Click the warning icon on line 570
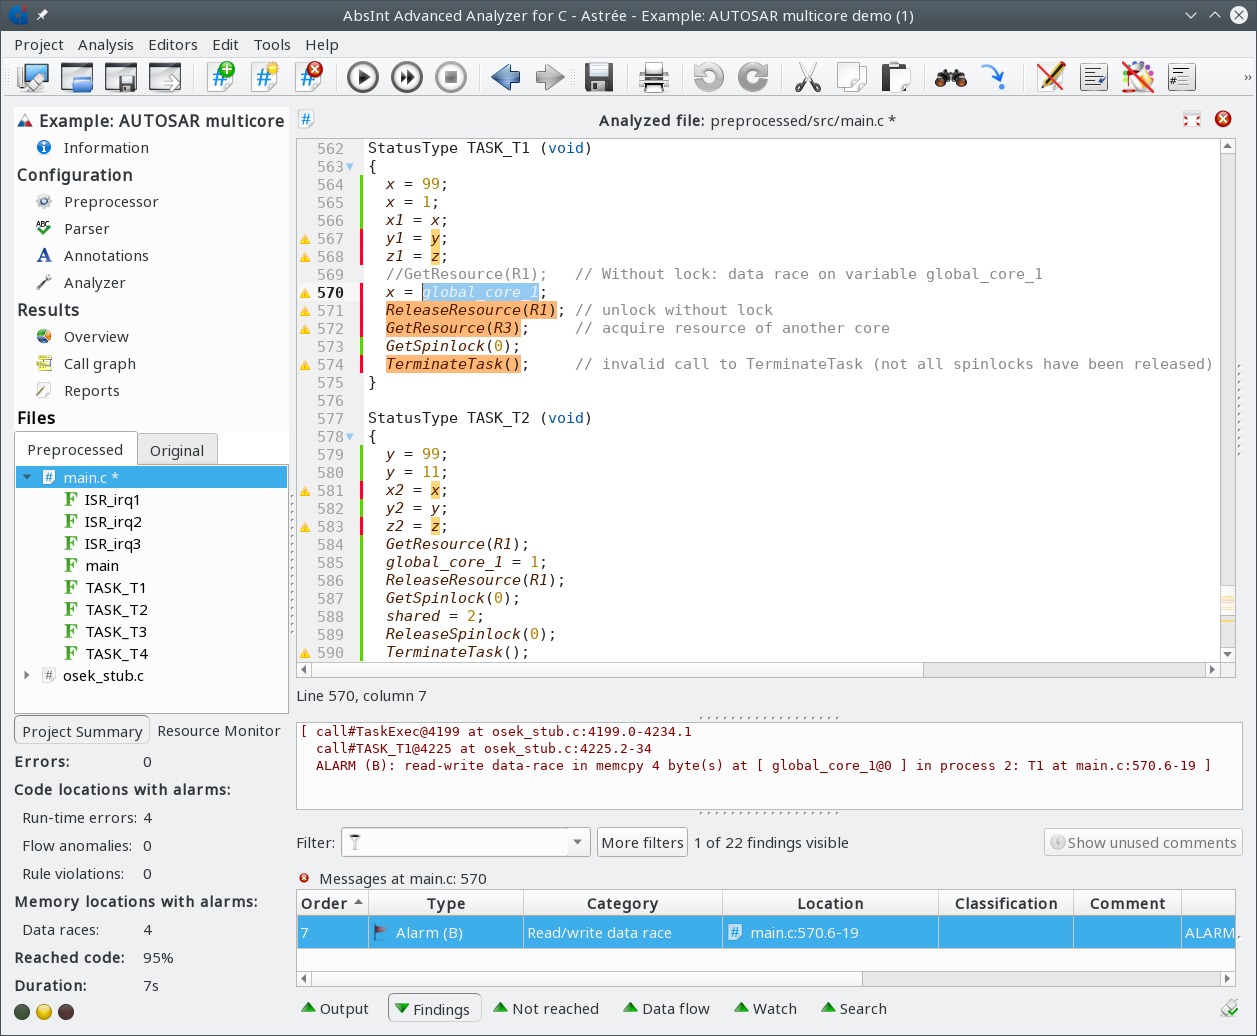Viewport: 1257px width, 1036px height. pos(305,293)
